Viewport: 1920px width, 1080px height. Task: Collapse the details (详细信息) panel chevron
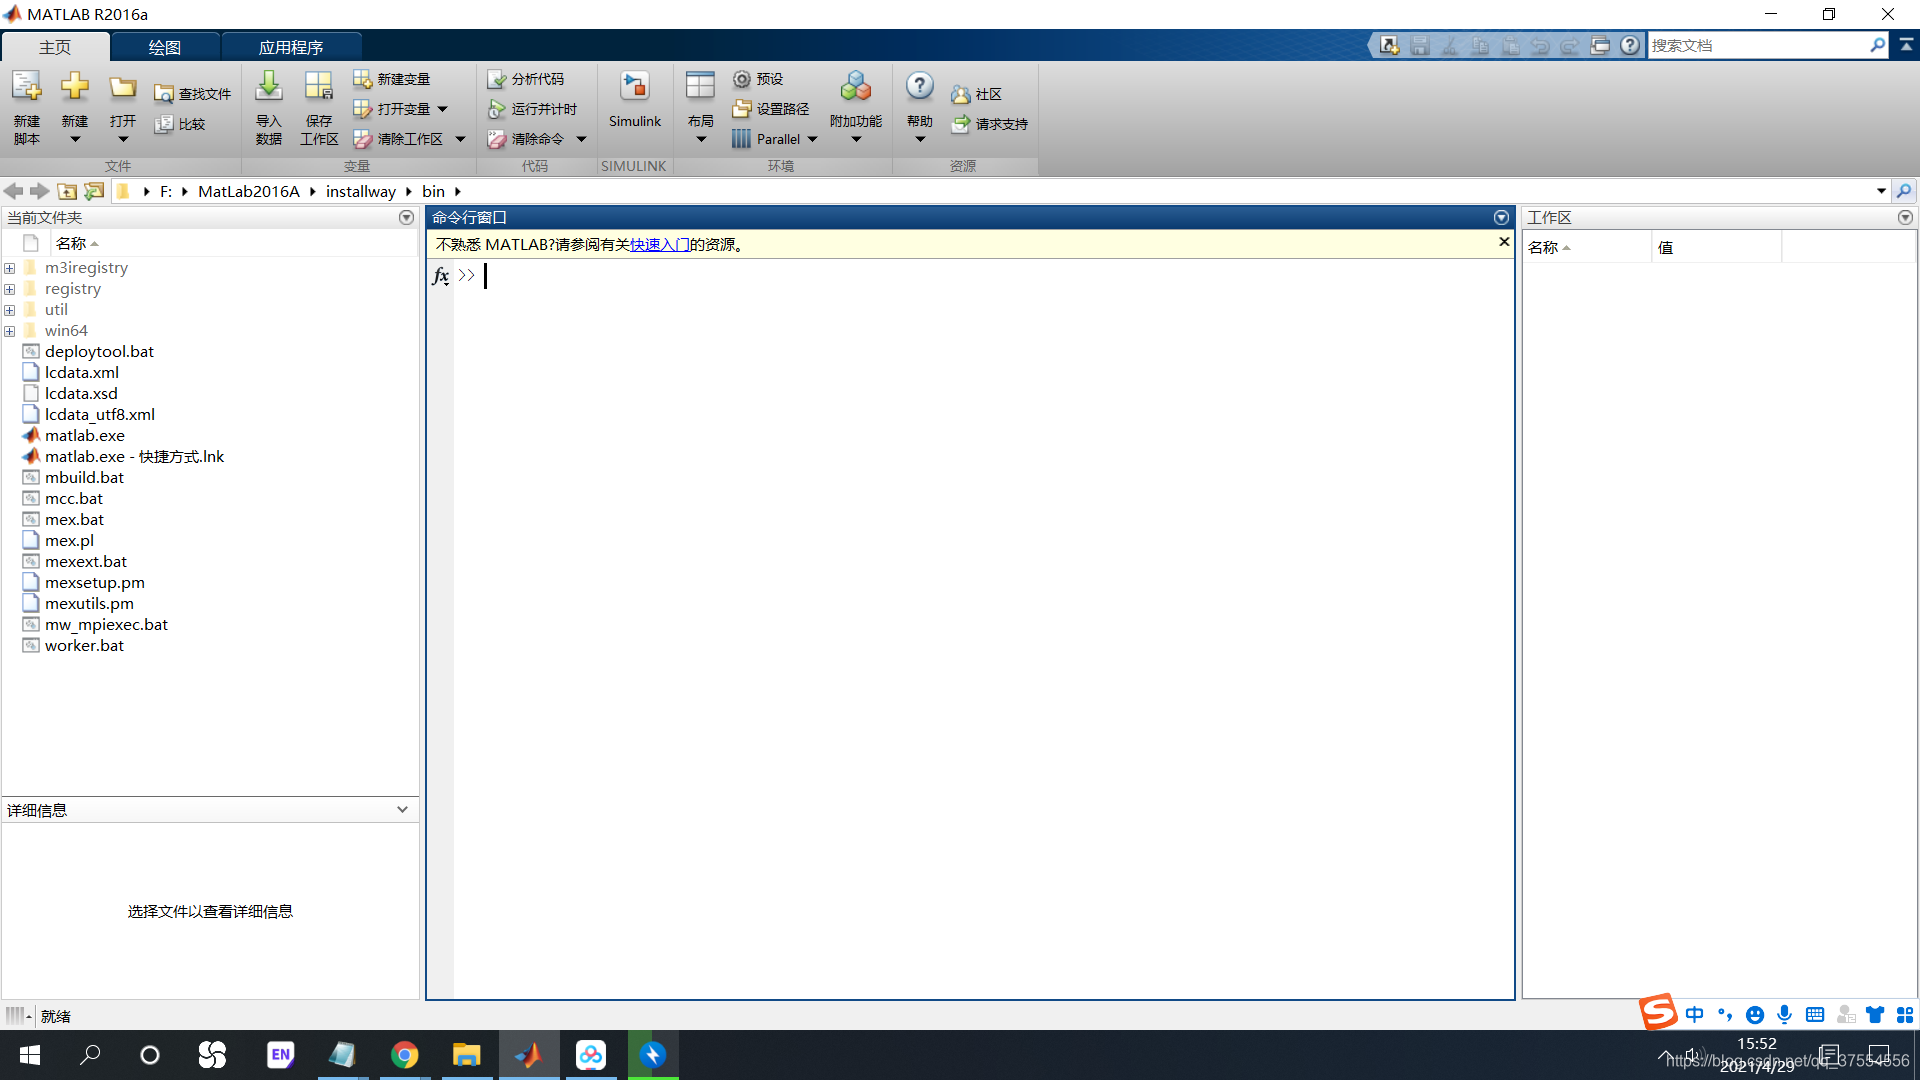click(x=402, y=810)
